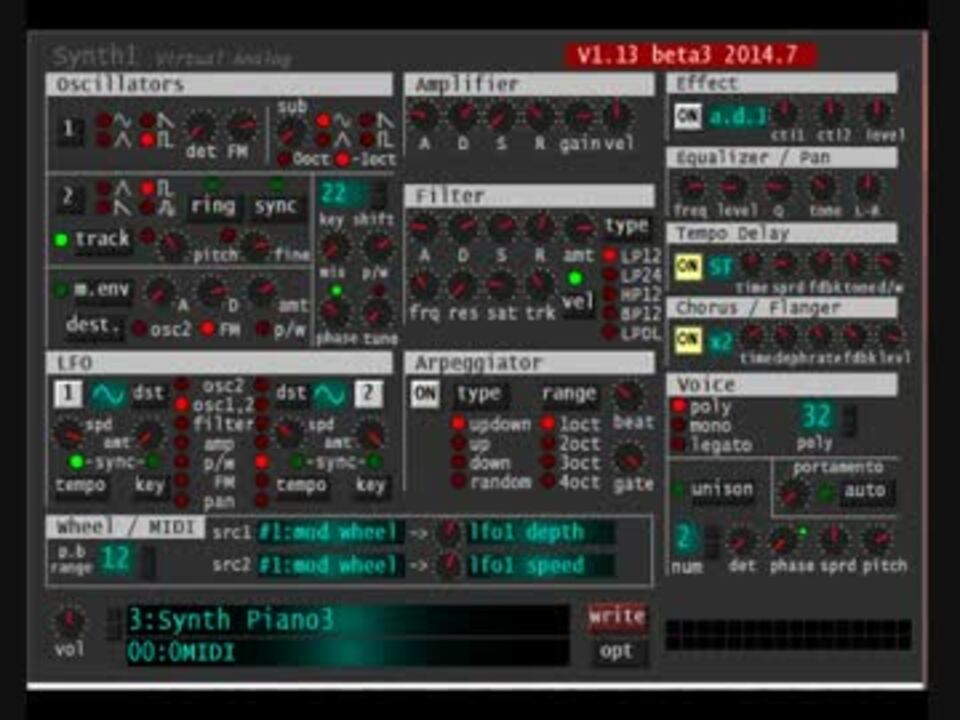Click the Equalizer freq knob
The height and width of the screenshot is (720, 960).
(x=692, y=187)
